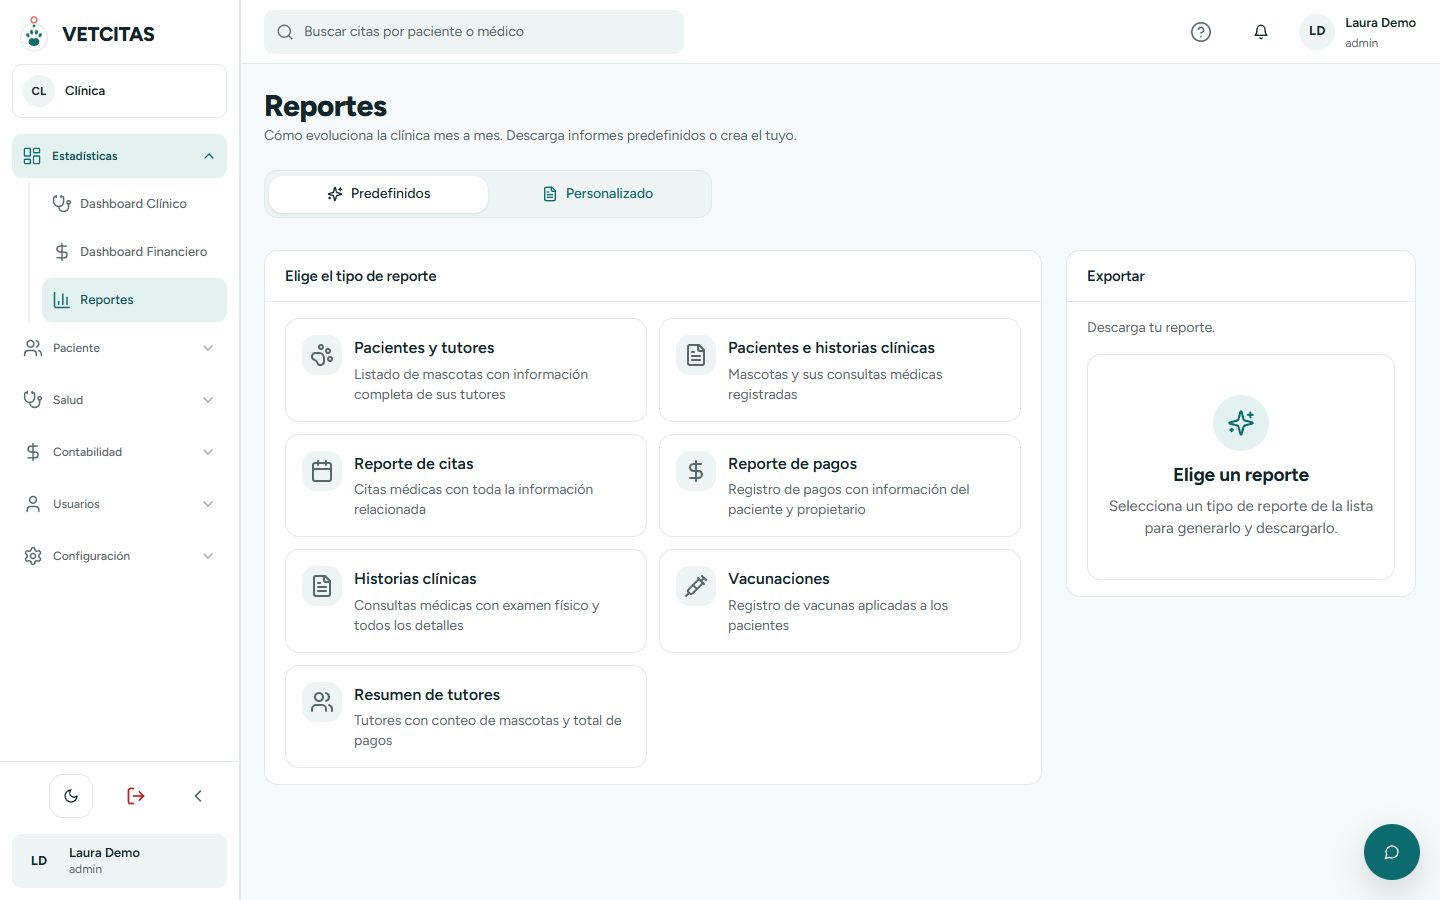
Task: Click the syringe icon of Vacunaciones
Action: (696, 586)
